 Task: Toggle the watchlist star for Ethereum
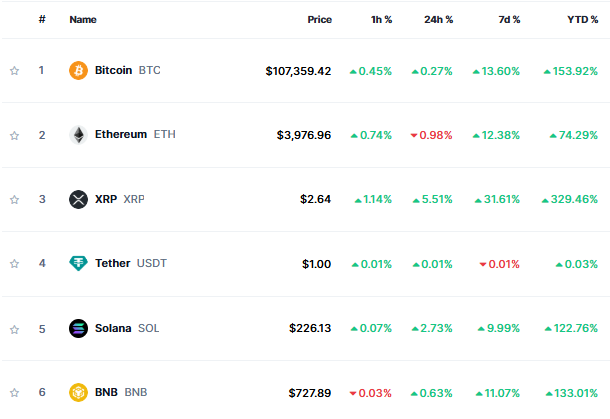(x=14, y=135)
